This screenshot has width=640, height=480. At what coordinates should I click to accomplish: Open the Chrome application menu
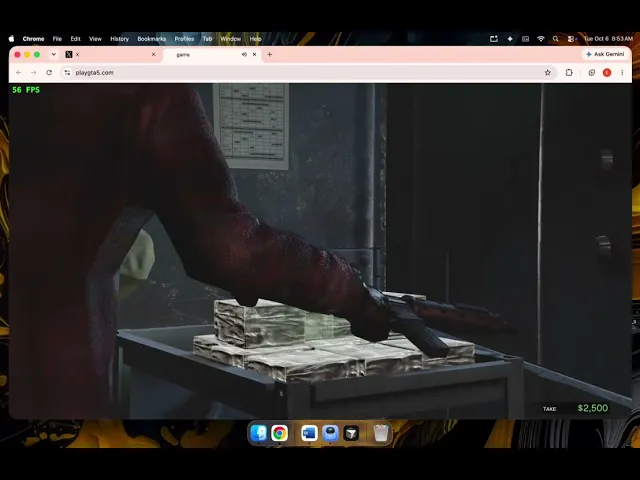pos(33,39)
